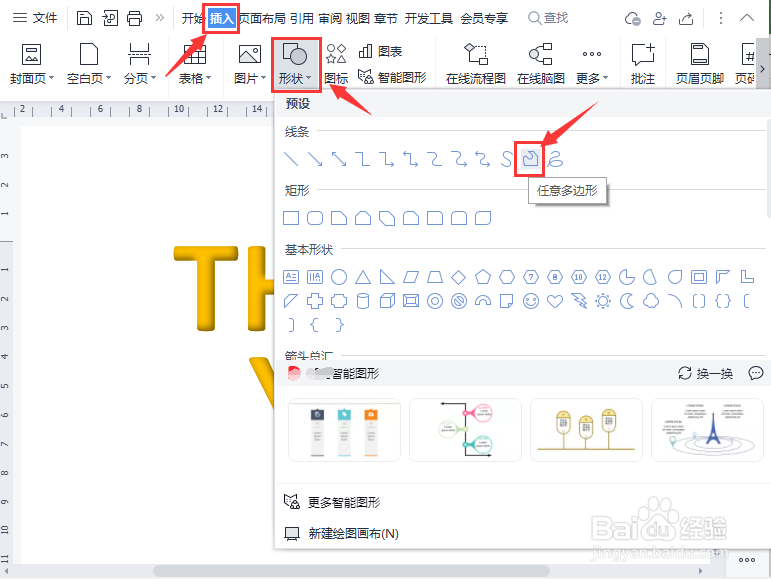Choose the rounded rectangle shape

(315, 218)
